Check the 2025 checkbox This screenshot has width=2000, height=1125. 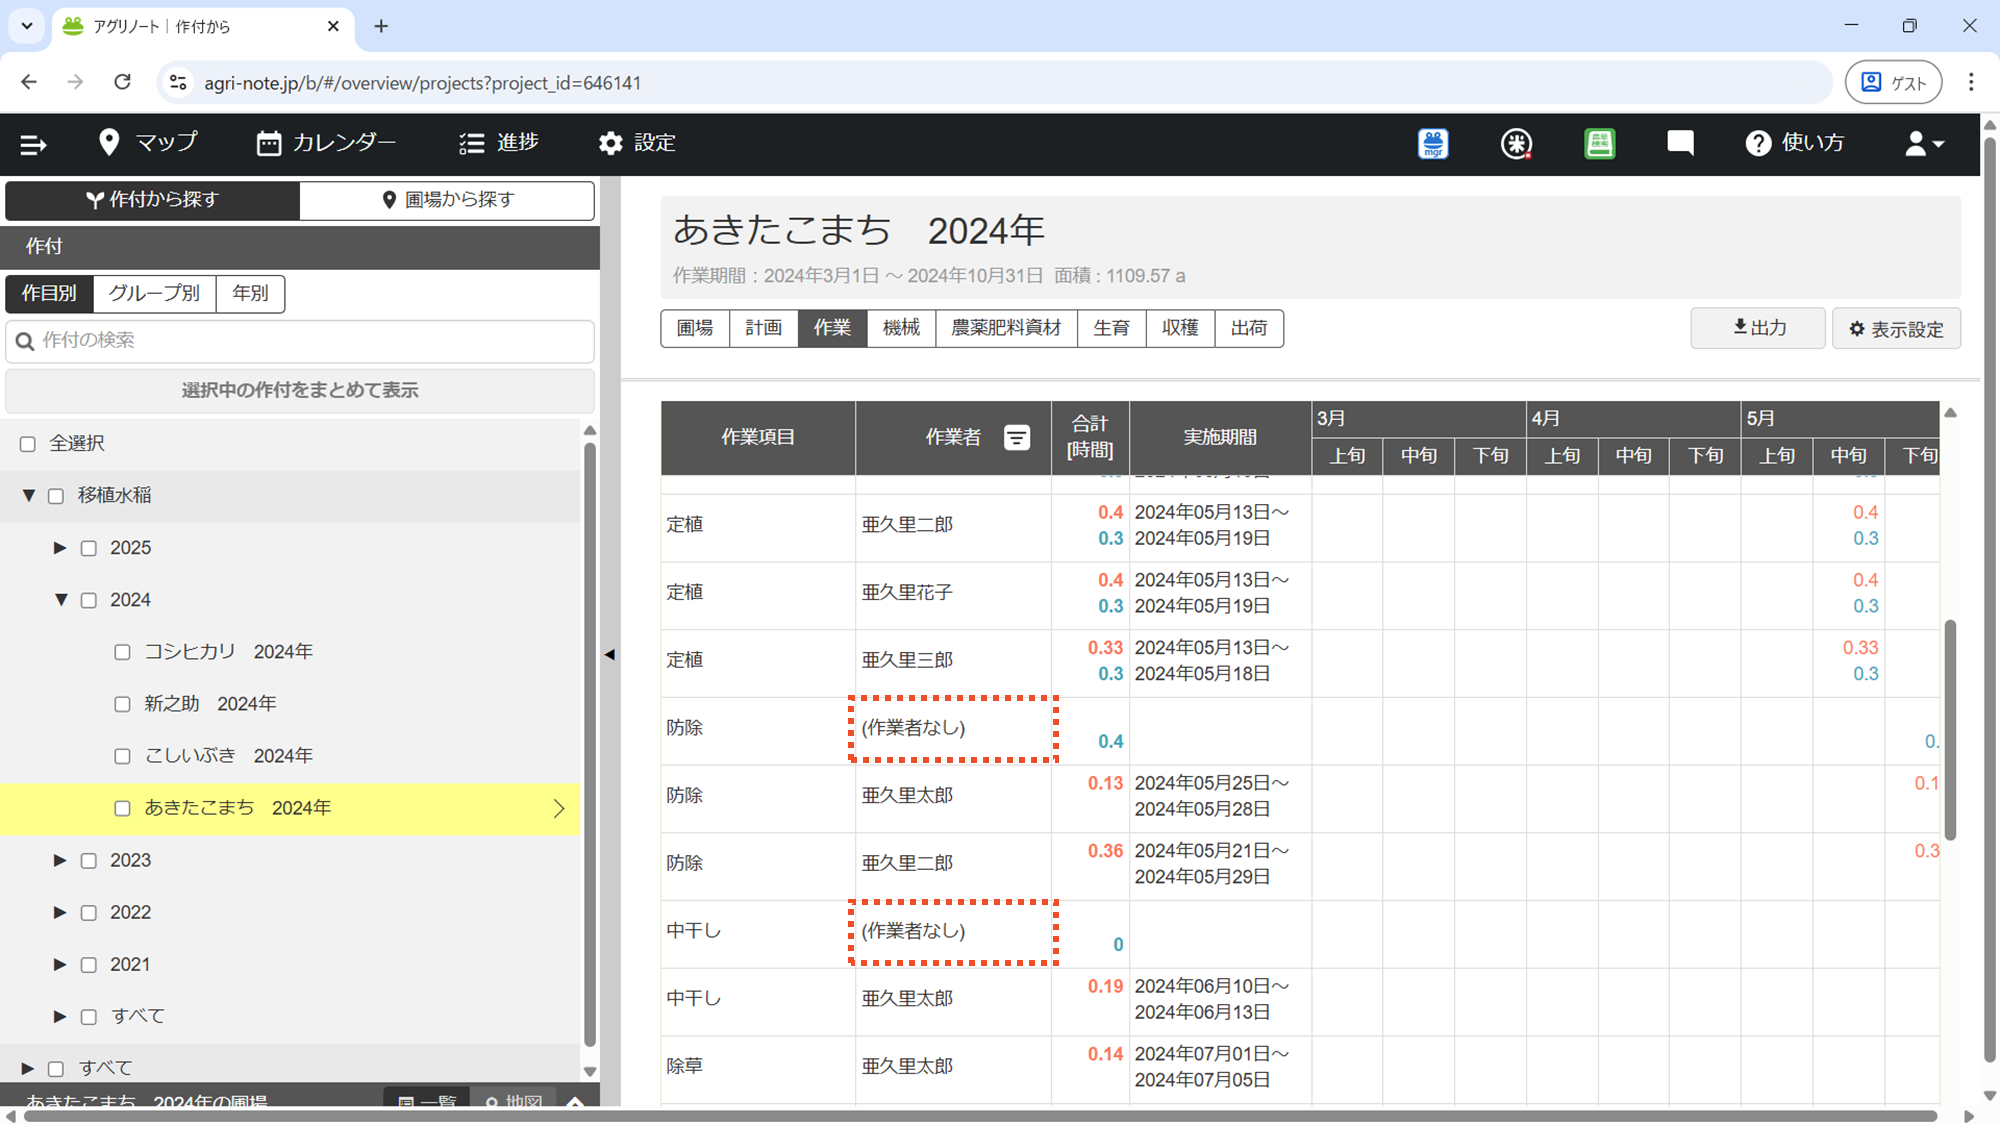click(89, 548)
